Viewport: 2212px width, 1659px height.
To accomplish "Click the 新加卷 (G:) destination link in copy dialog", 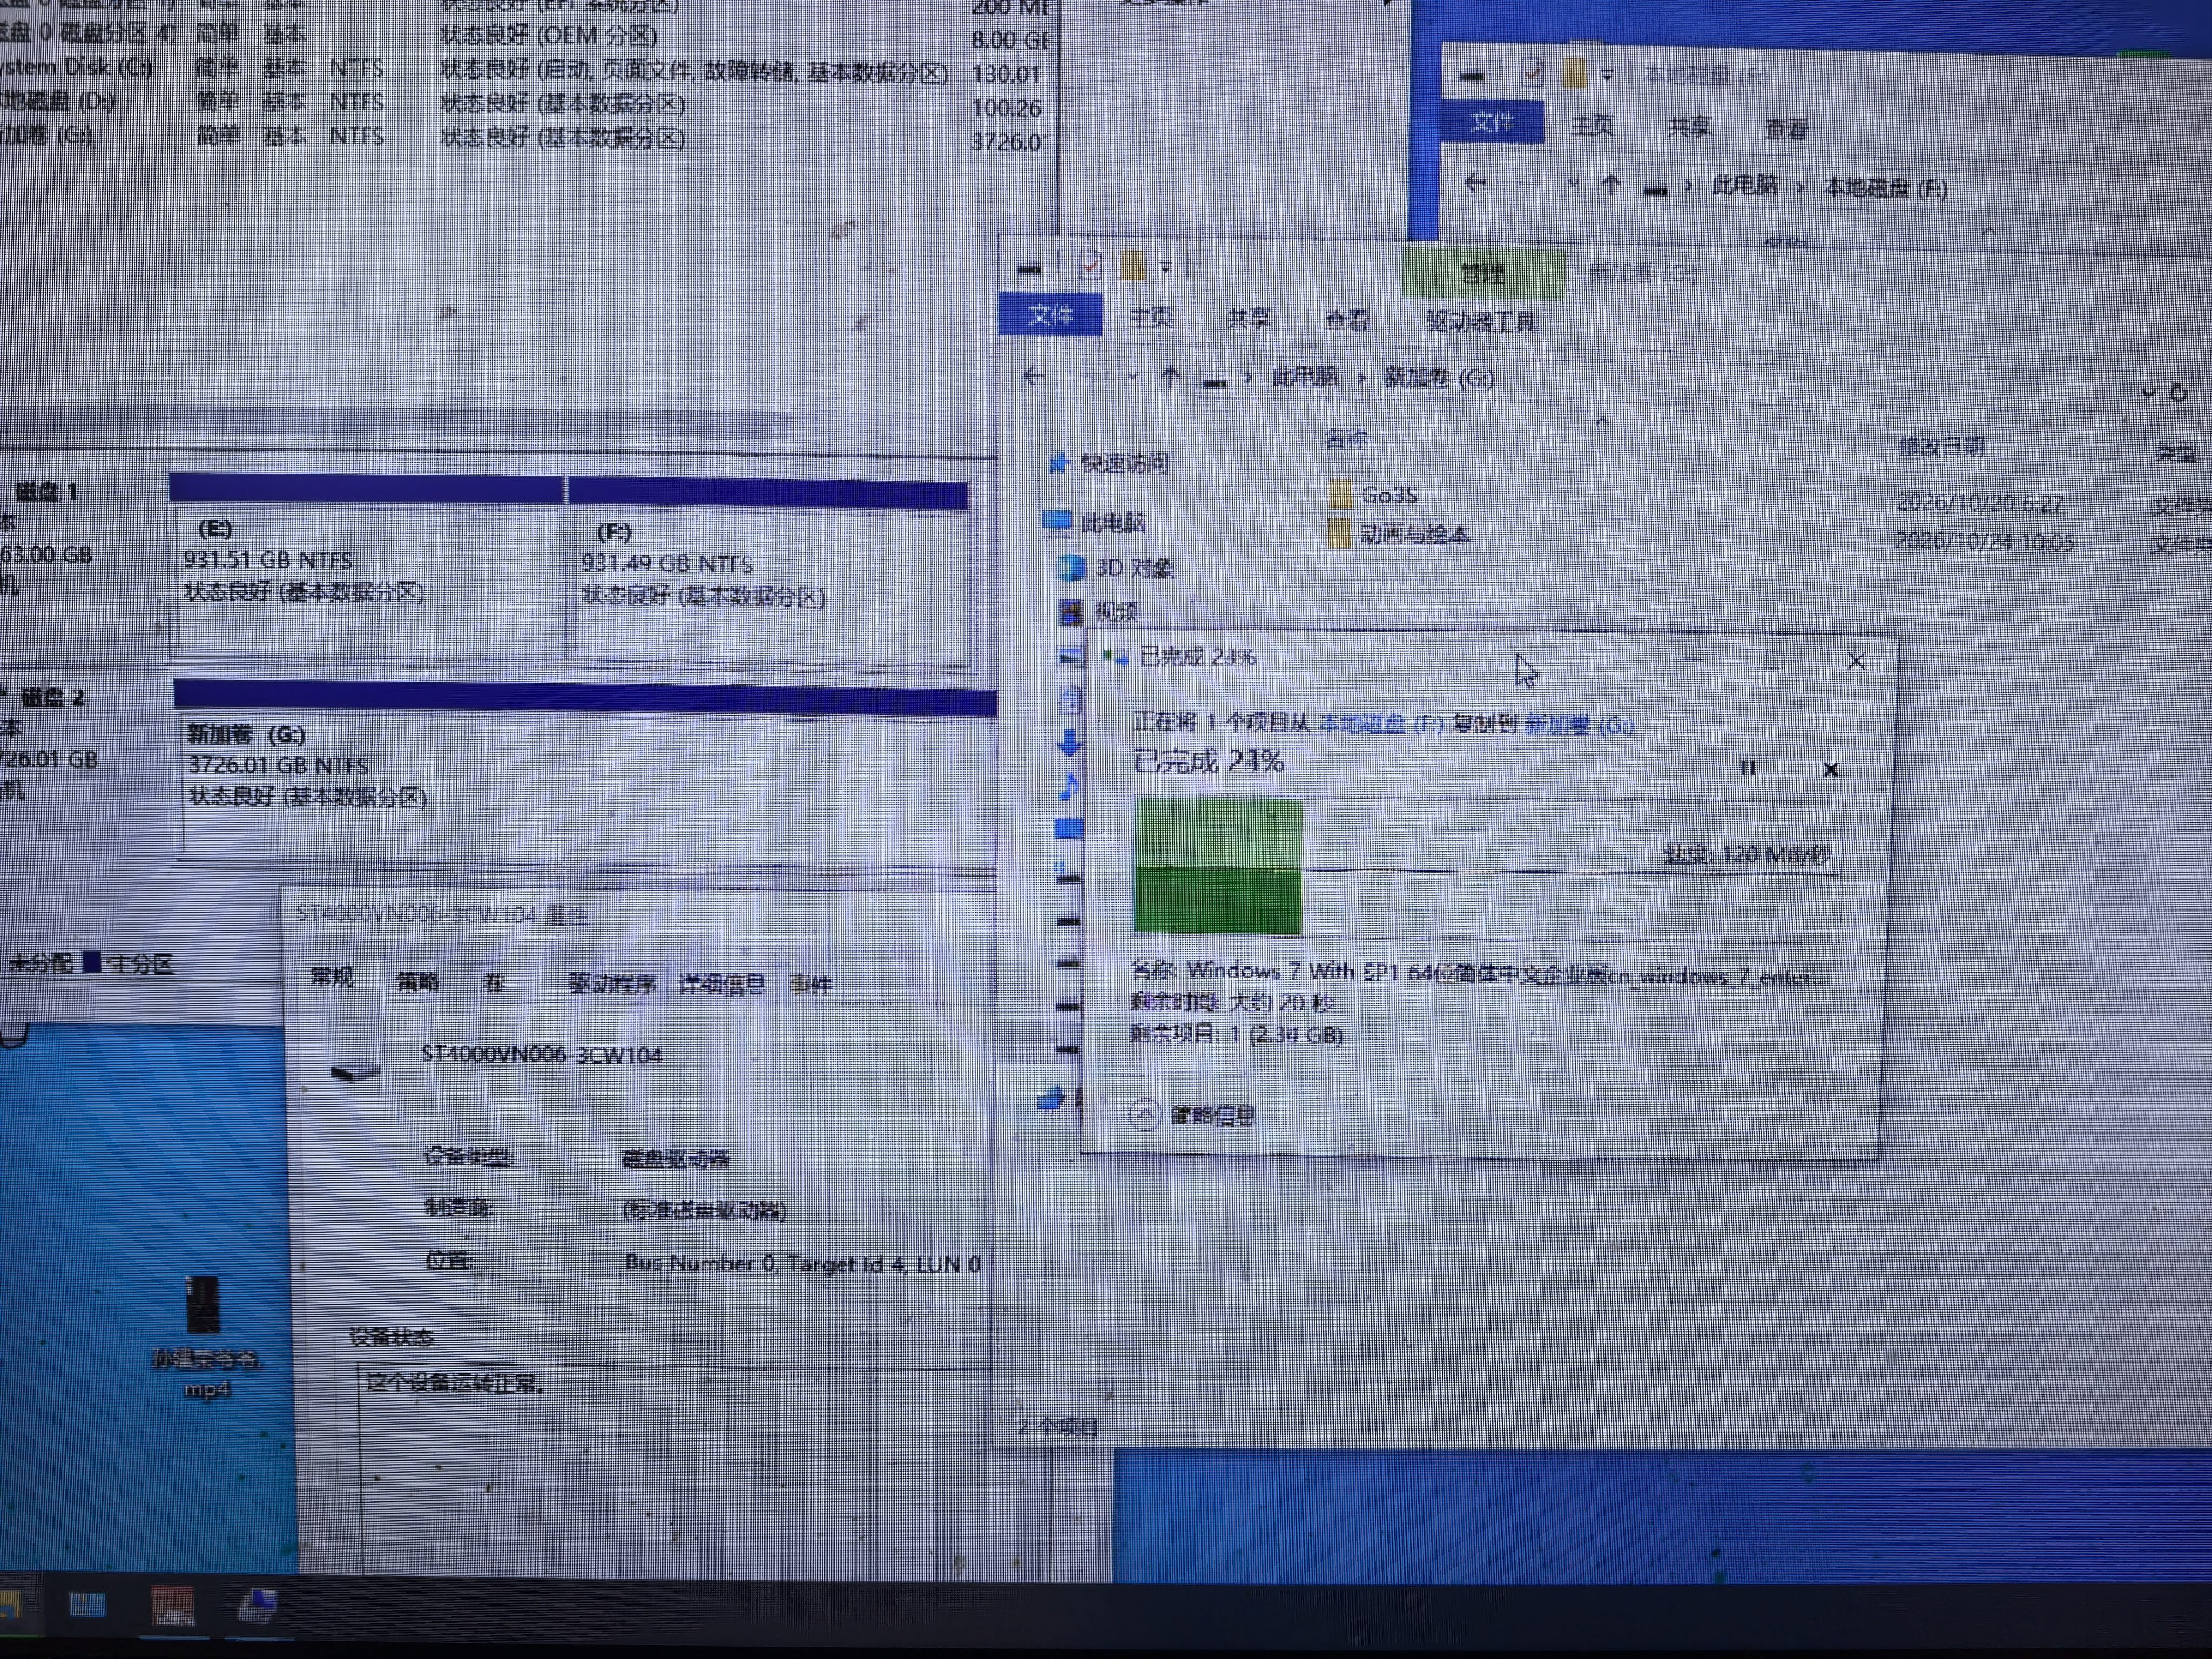I will coord(1578,724).
